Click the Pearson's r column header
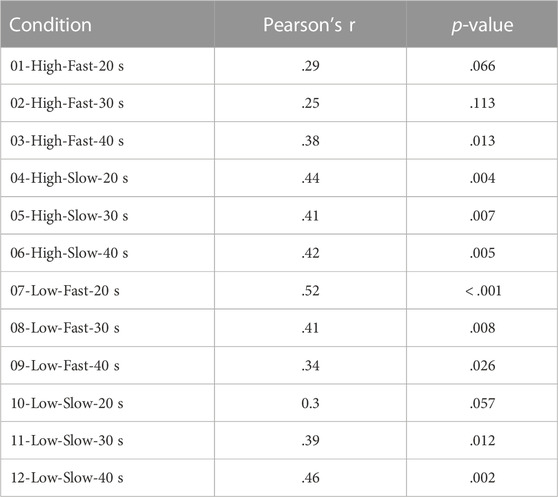This screenshot has width=558, height=497. [x=309, y=25]
